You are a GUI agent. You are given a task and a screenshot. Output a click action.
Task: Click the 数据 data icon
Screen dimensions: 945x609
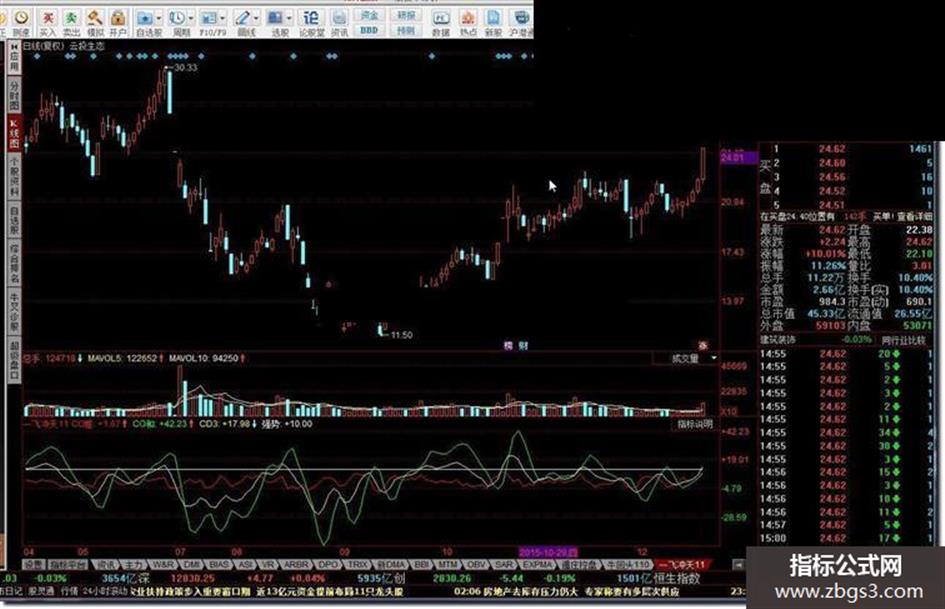coord(441,23)
